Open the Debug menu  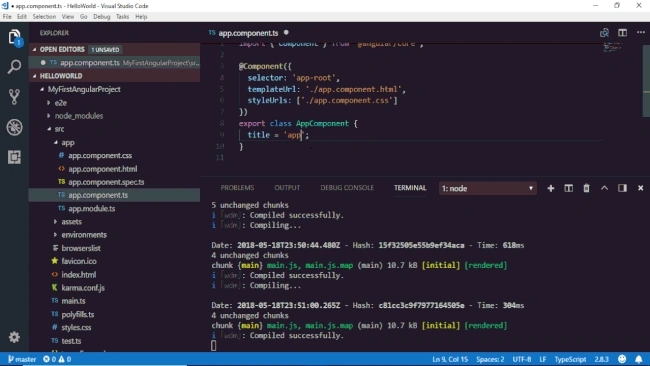click(x=102, y=17)
